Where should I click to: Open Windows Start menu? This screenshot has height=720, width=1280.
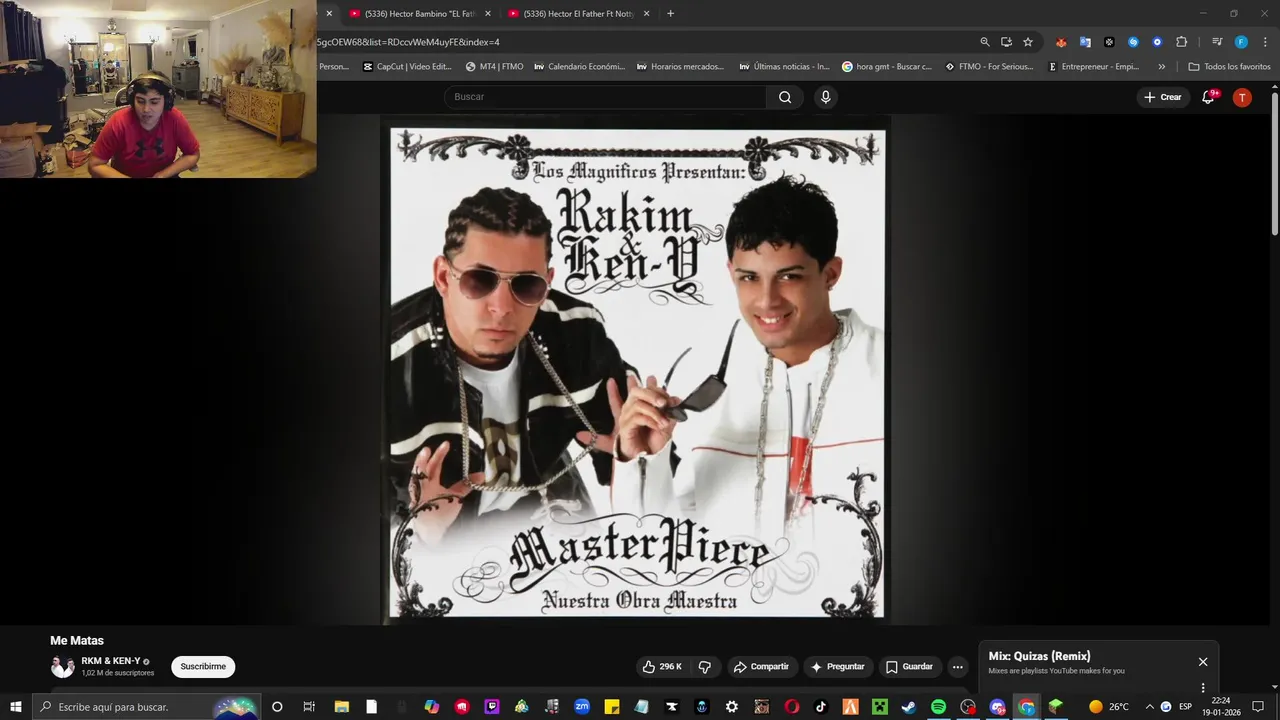15,707
